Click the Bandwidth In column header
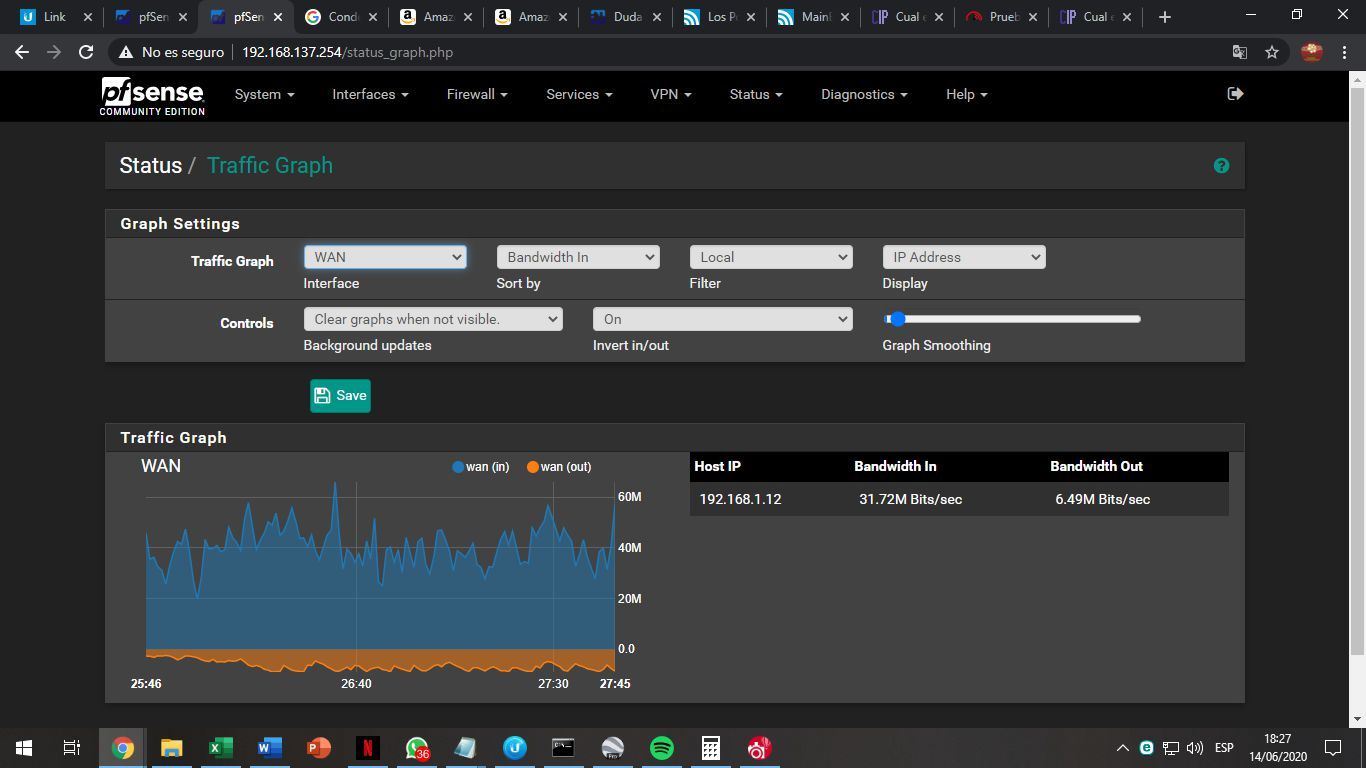The width and height of the screenshot is (1366, 768). (x=895, y=466)
